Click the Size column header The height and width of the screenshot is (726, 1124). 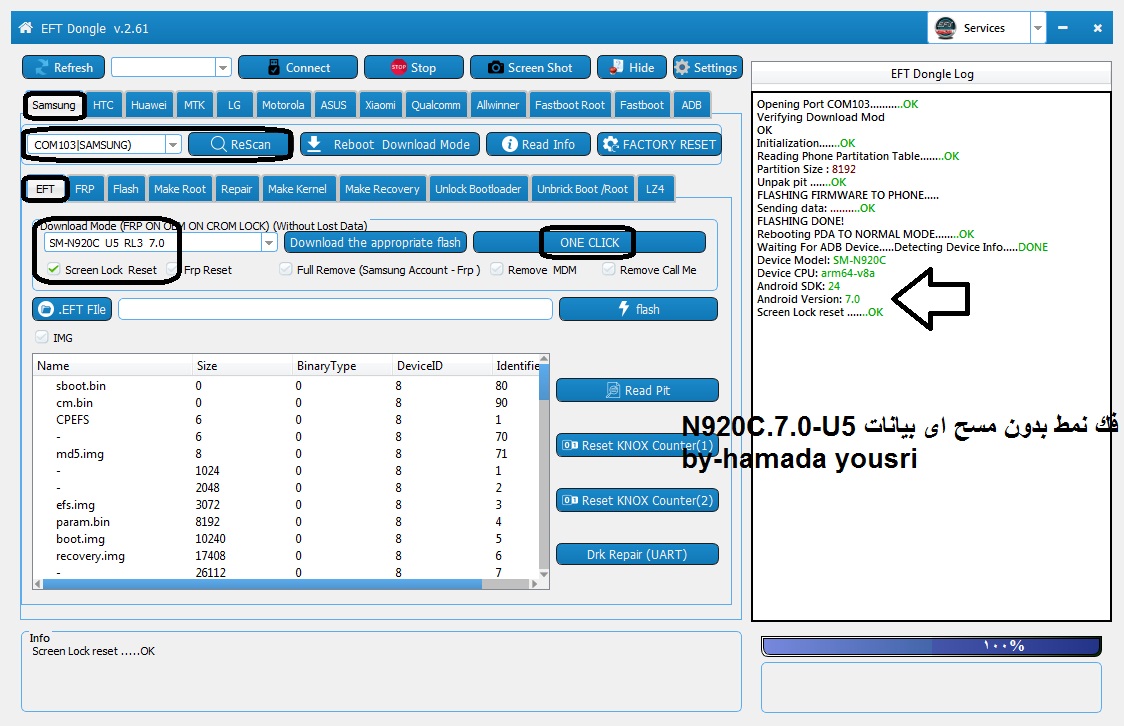point(242,366)
